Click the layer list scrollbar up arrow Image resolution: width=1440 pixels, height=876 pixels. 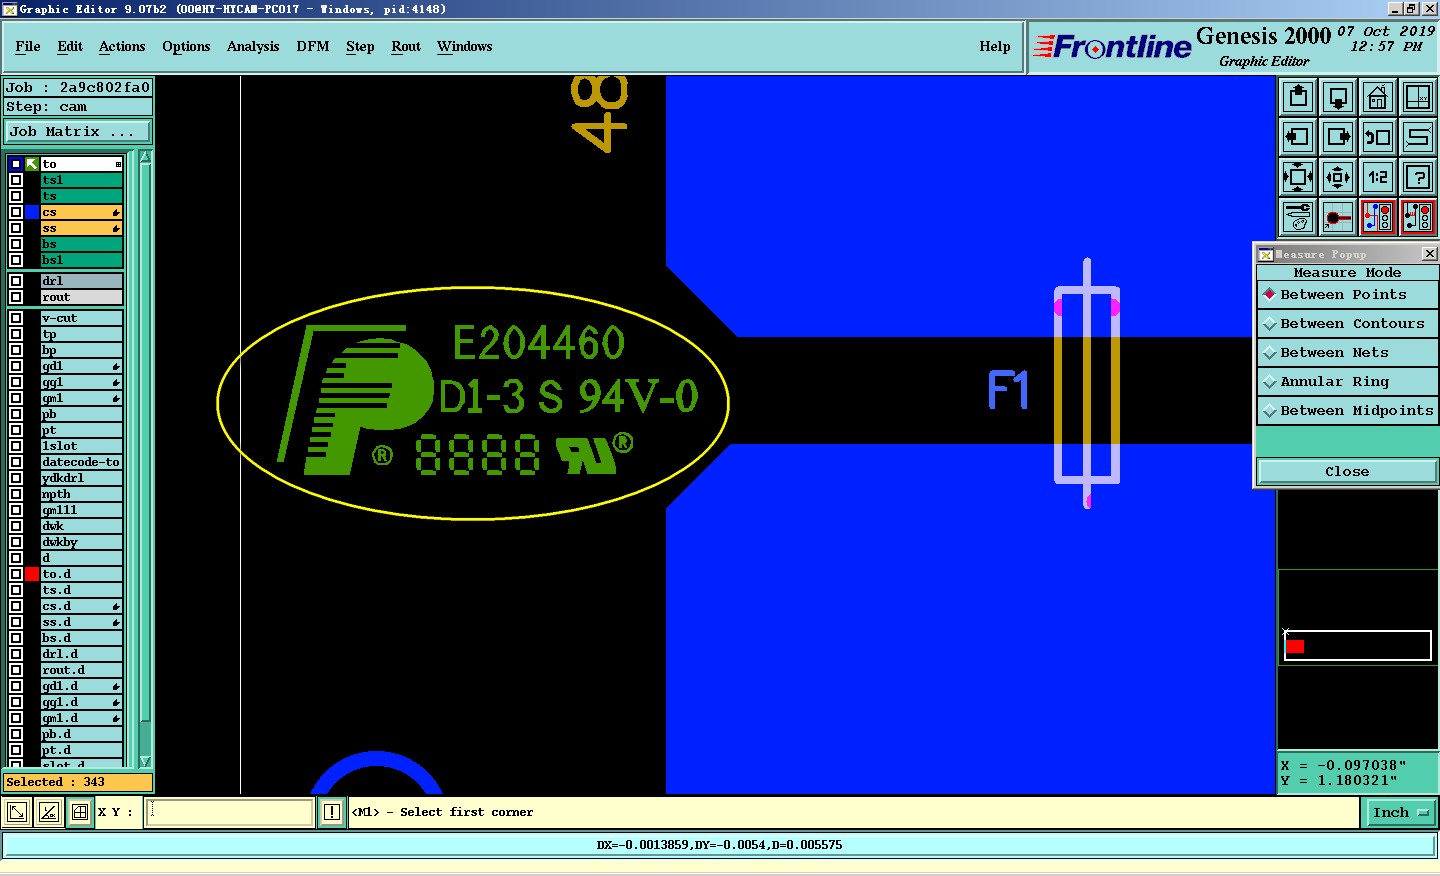pyautogui.click(x=145, y=157)
